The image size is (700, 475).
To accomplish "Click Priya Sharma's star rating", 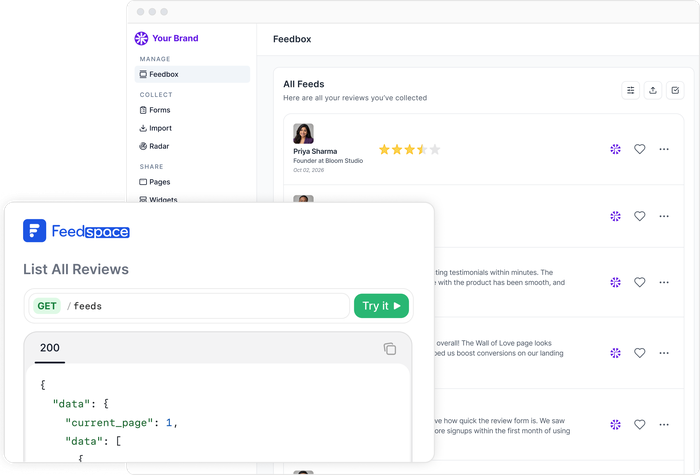I will (409, 150).
